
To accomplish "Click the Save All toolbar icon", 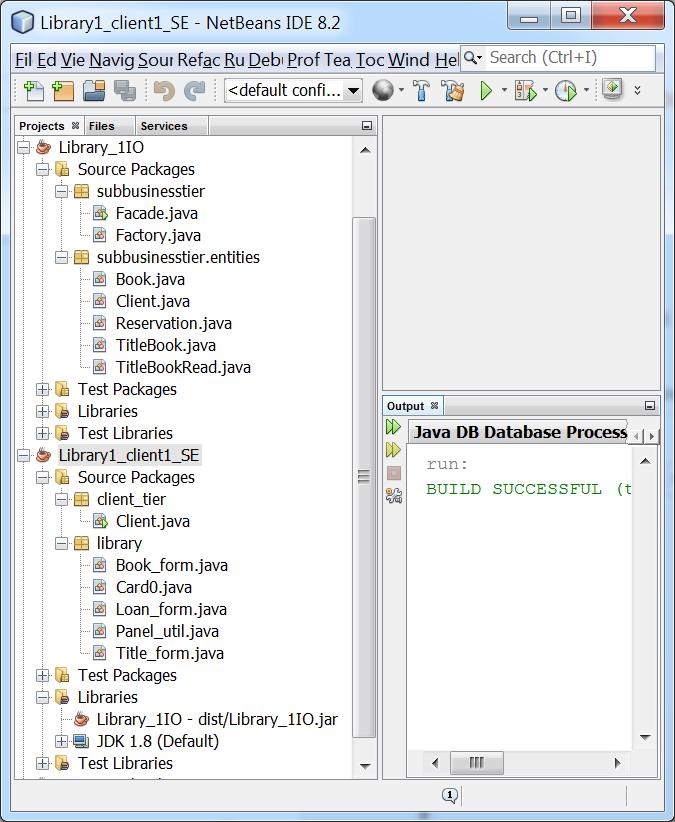I will point(125,91).
